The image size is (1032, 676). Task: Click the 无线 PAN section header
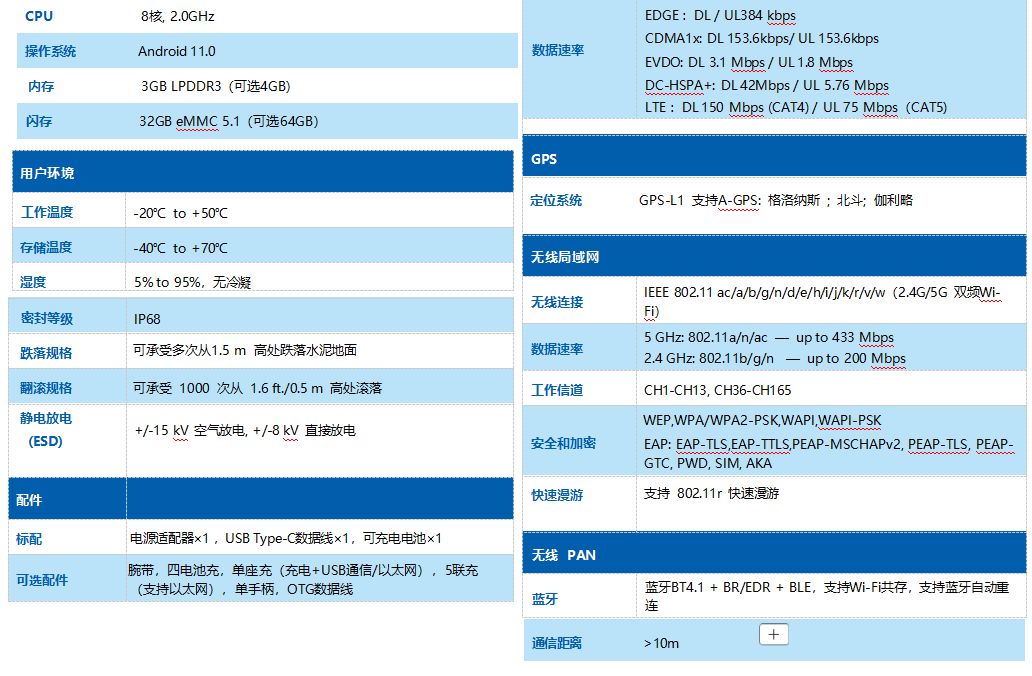coord(563,554)
